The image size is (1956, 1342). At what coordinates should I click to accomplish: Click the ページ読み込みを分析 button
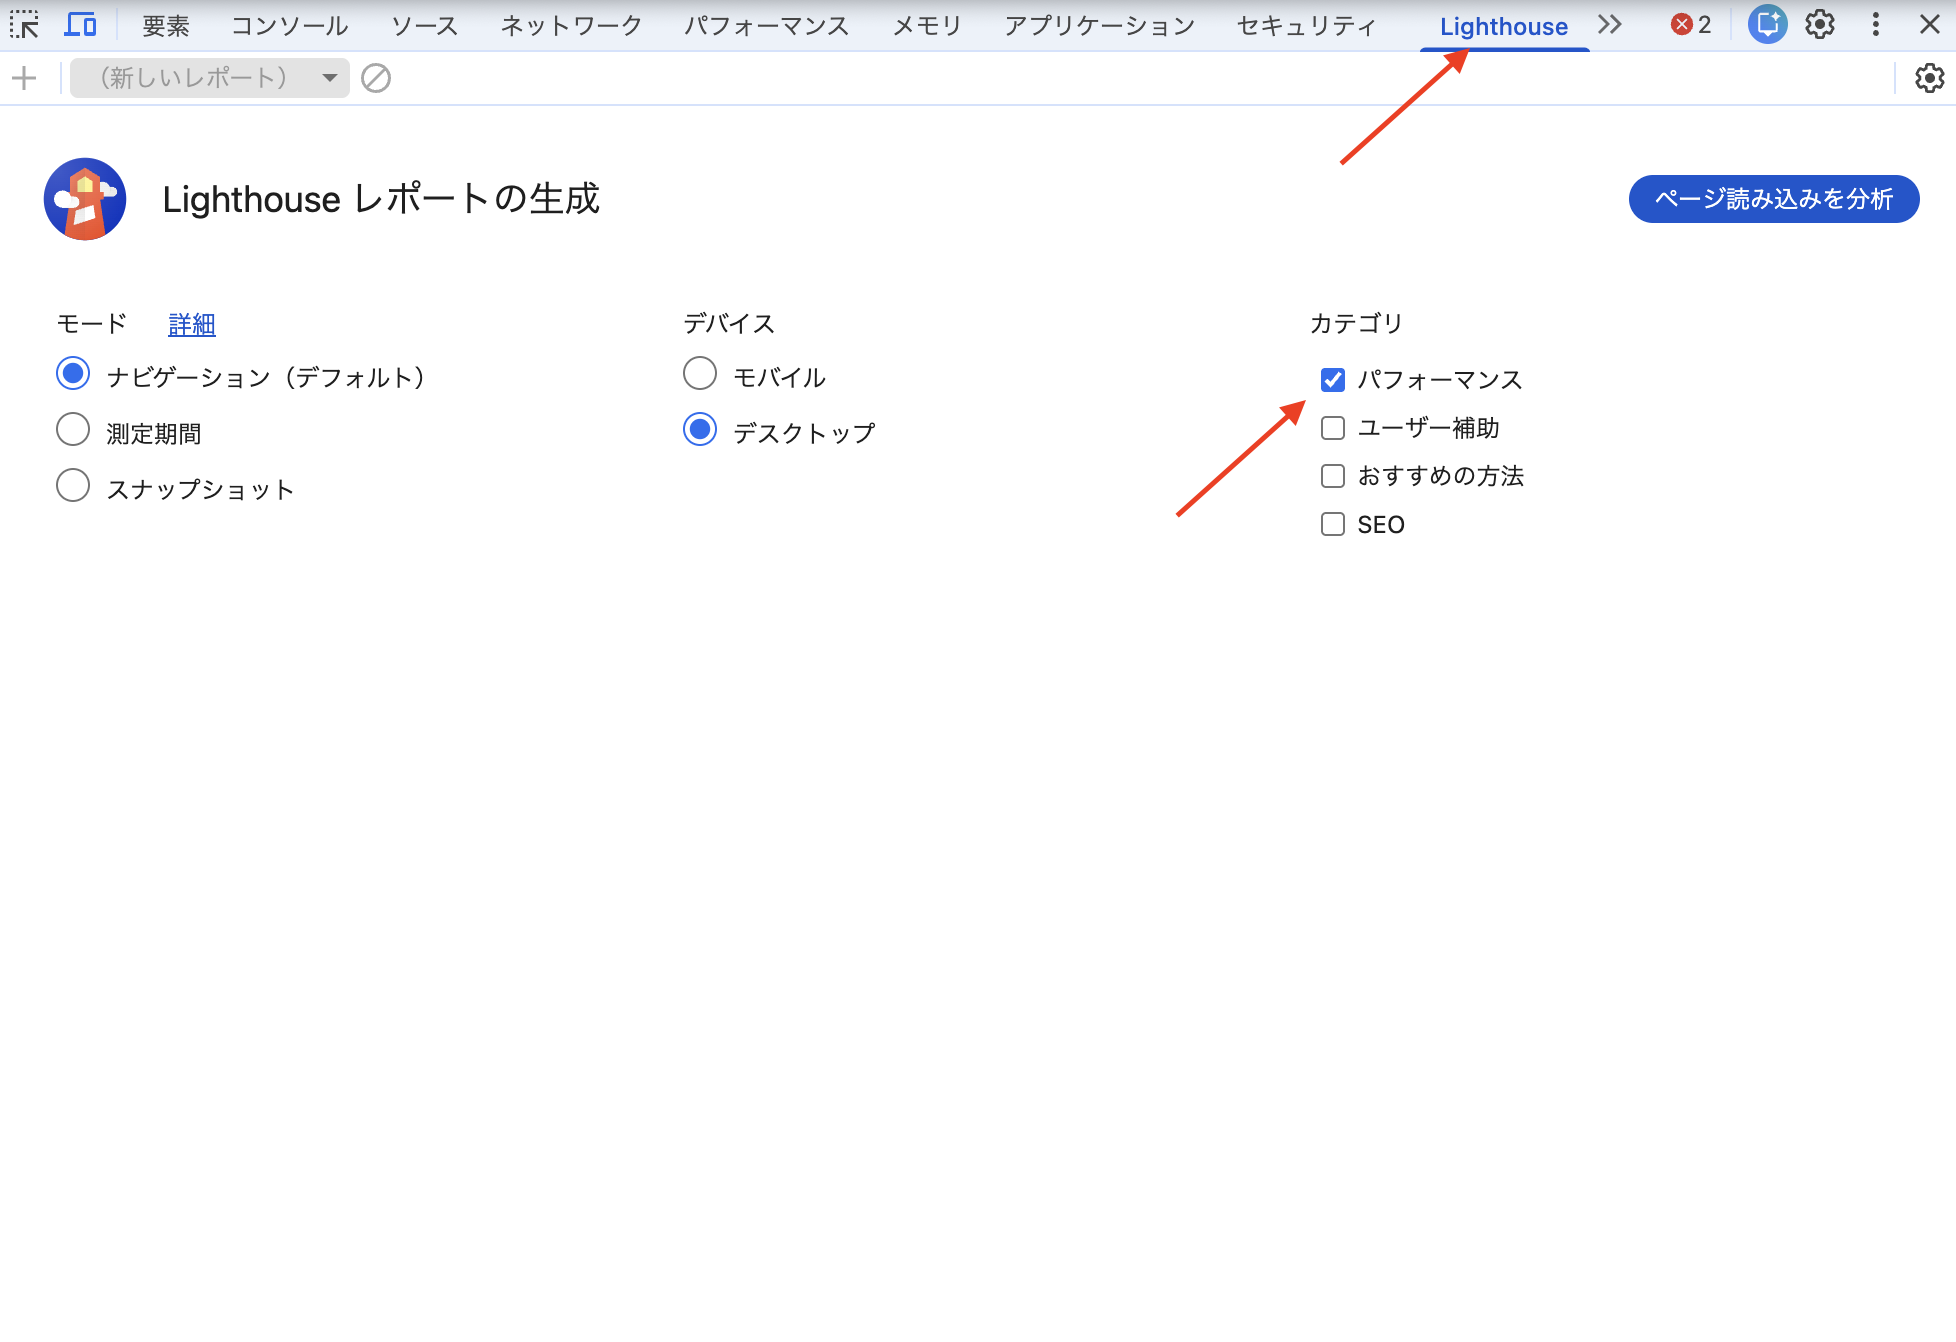[x=1773, y=199]
